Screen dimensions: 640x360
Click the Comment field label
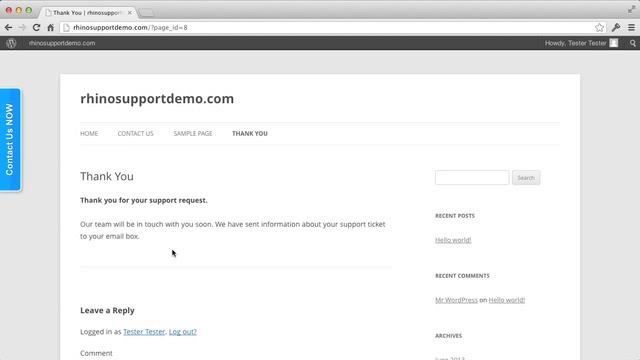click(96, 353)
